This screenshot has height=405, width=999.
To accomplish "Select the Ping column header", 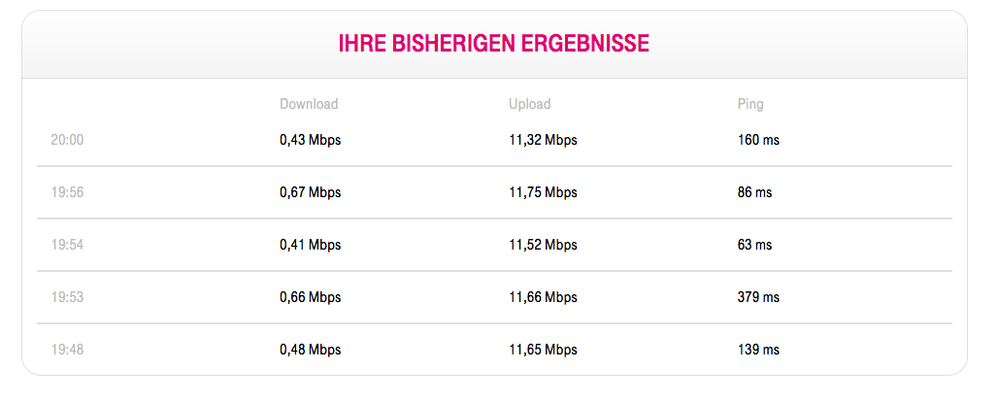I will point(750,104).
